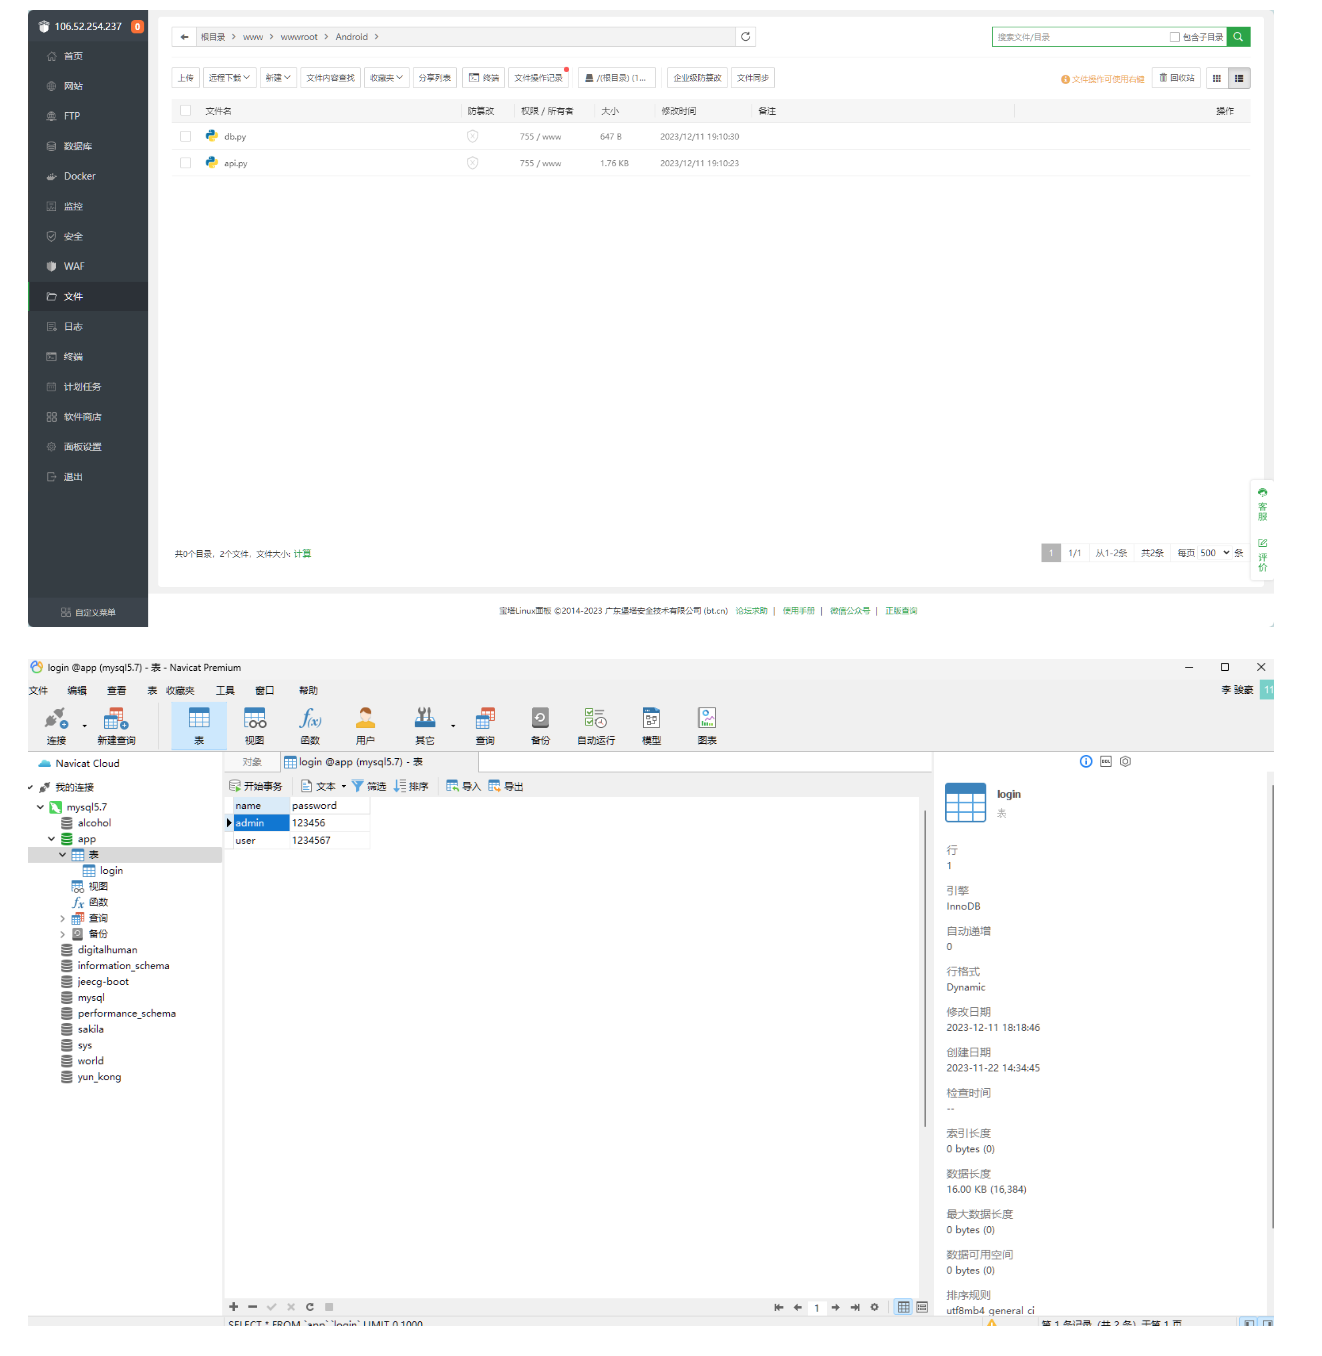Click Navicat 新建查询 toolbar icon
Screen dimensions: 1322x1356
pyautogui.click(x=116, y=725)
